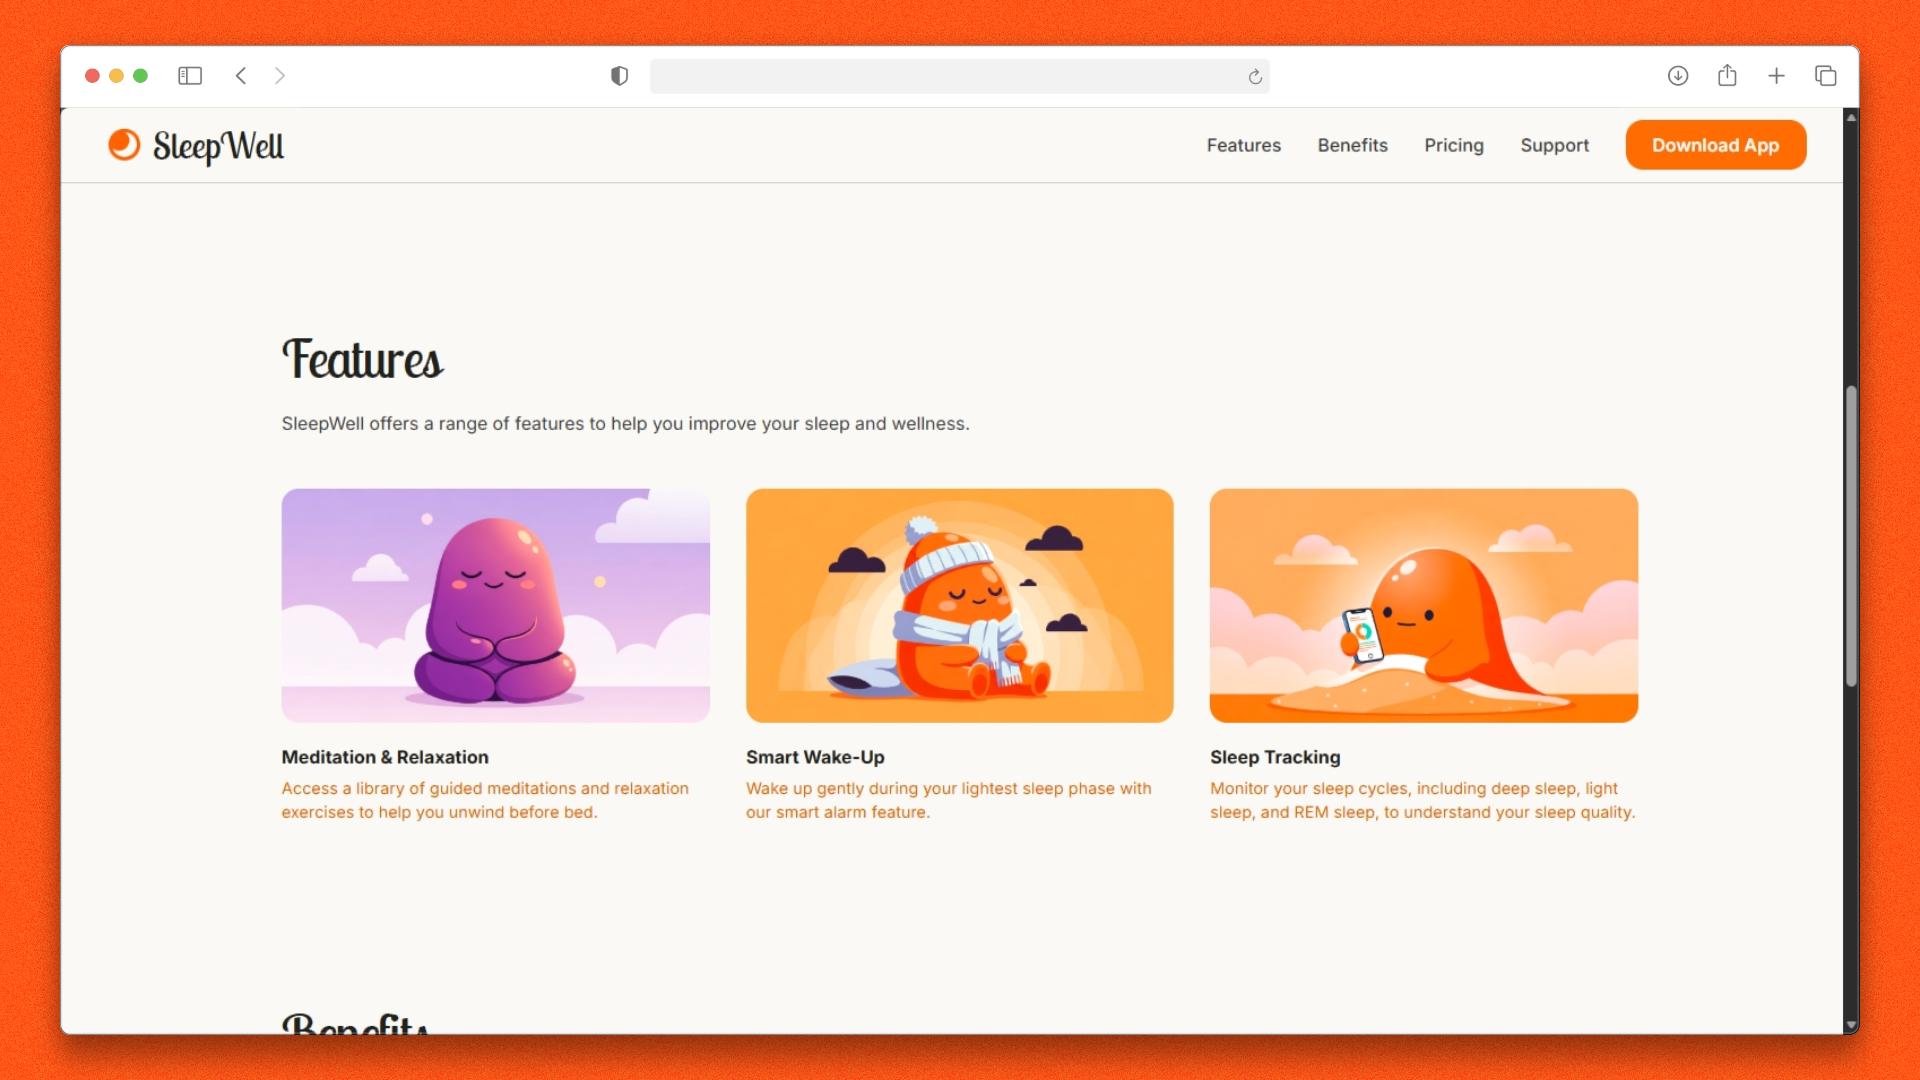This screenshot has width=1920, height=1080.
Task: Toggle the browser sidebar panel icon
Action: (x=190, y=76)
